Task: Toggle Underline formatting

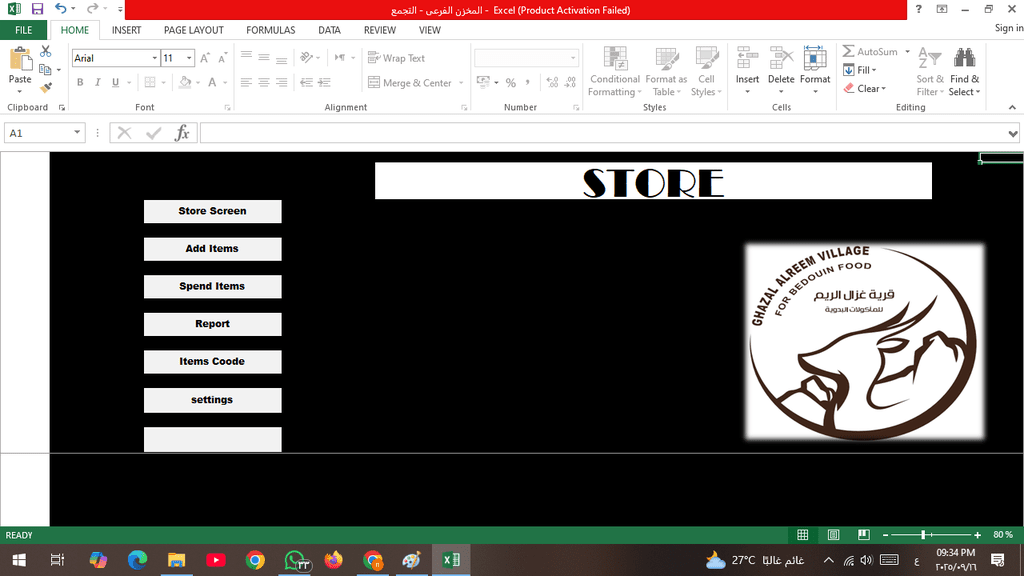Action: pos(116,82)
